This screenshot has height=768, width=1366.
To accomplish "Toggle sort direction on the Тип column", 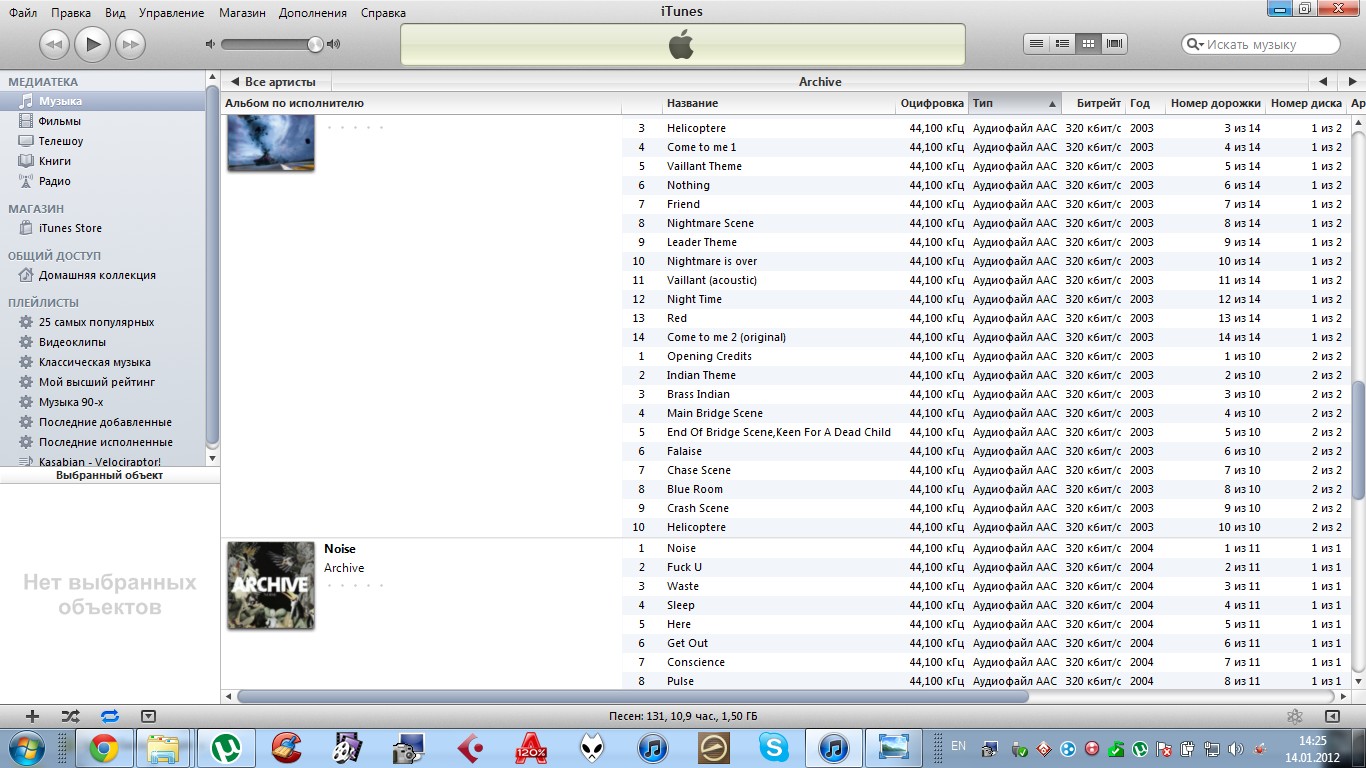I will coord(1015,103).
